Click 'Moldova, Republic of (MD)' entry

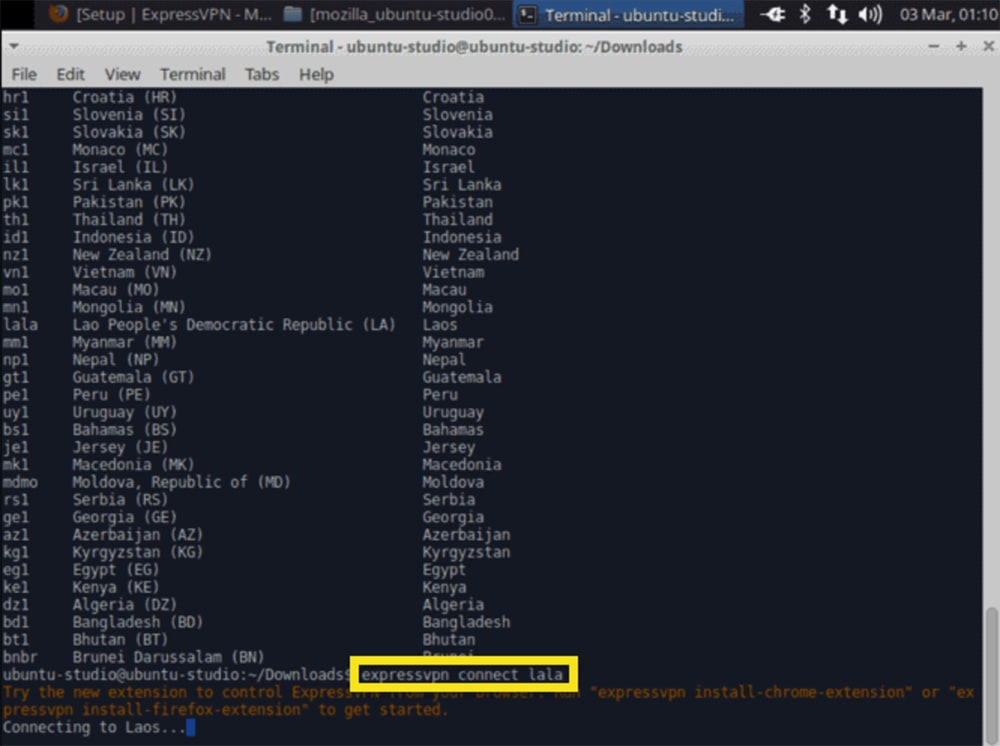tap(181, 483)
